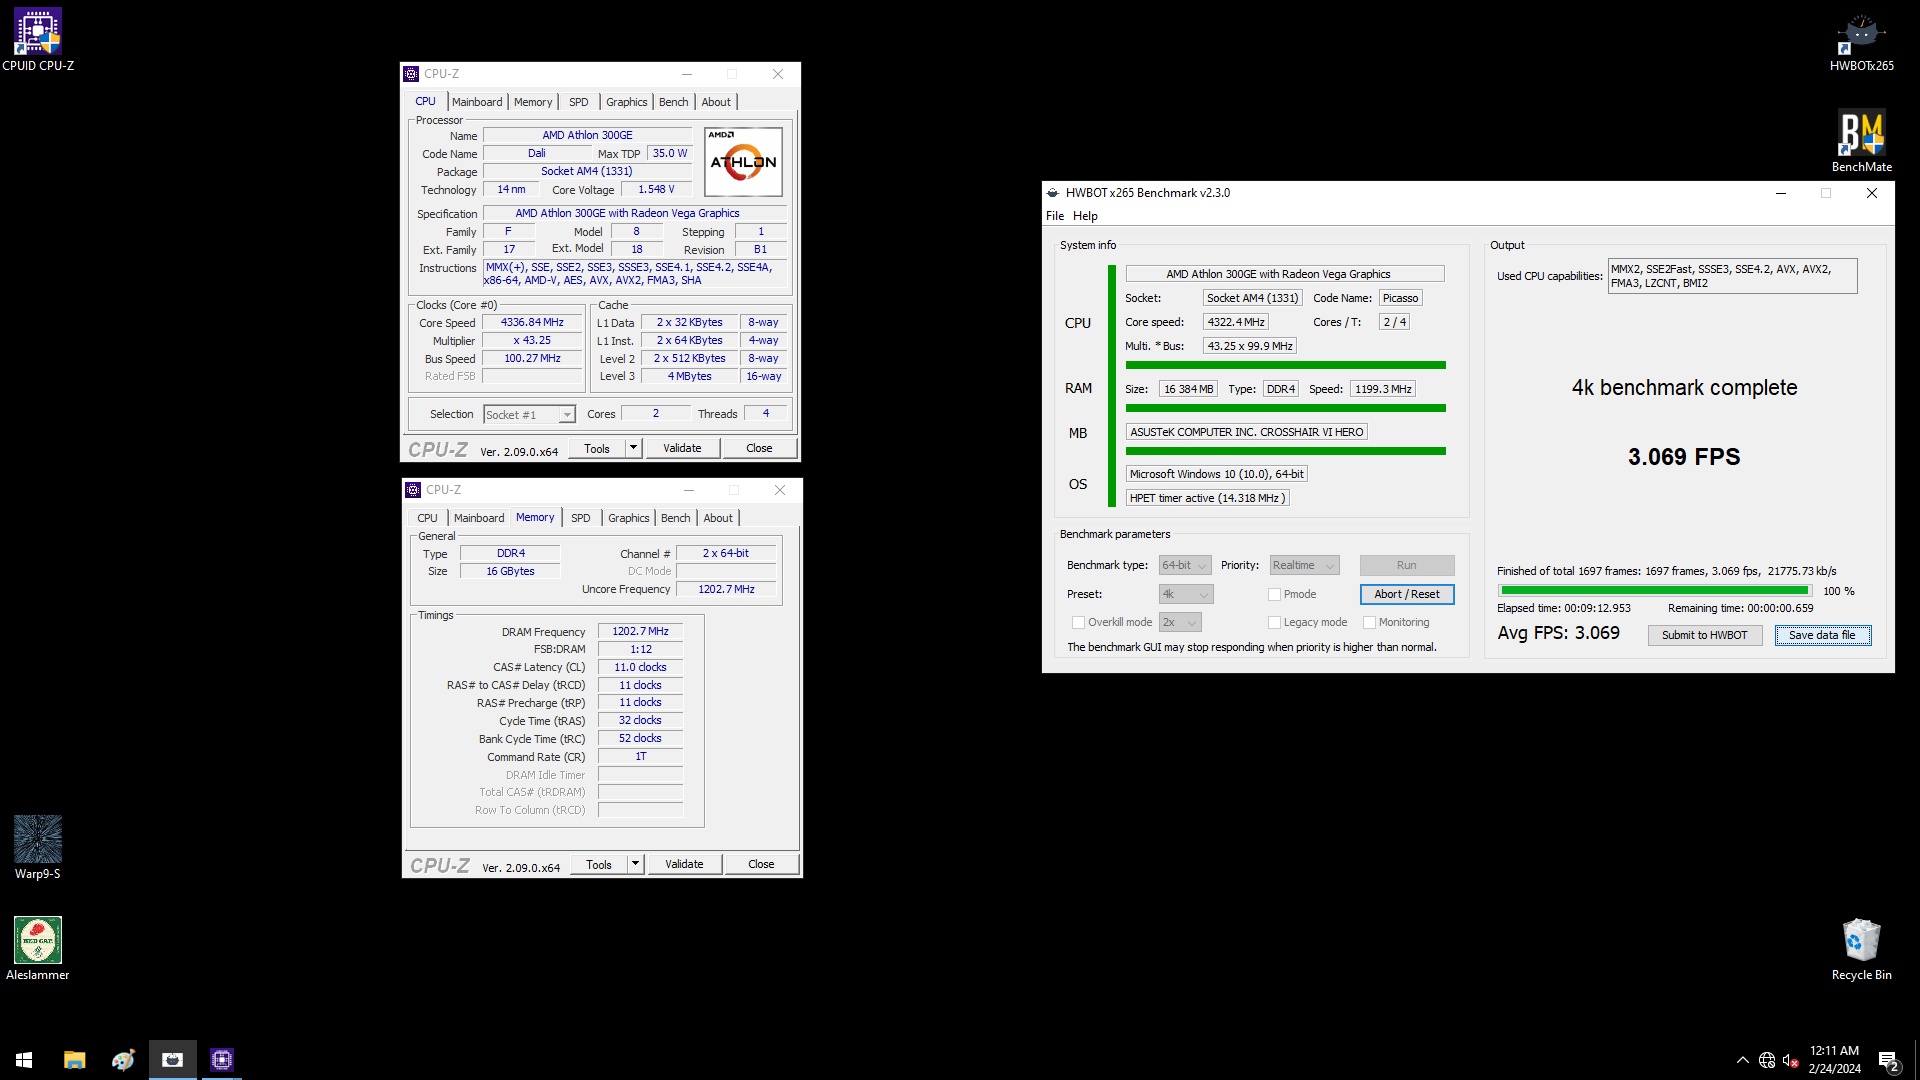Switch to Bench tab in top CPU-Z
Image resolution: width=1920 pixels, height=1080 pixels.
(674, 102)
